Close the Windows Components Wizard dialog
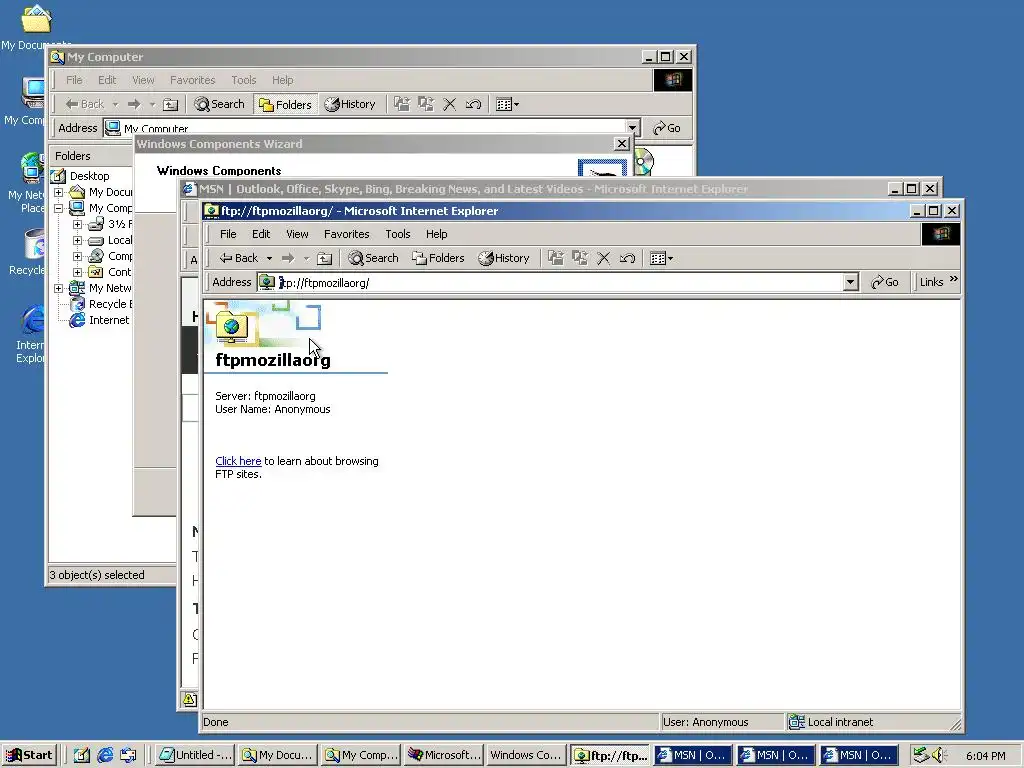Screen dimensions: 1024x768 [622, 144]
